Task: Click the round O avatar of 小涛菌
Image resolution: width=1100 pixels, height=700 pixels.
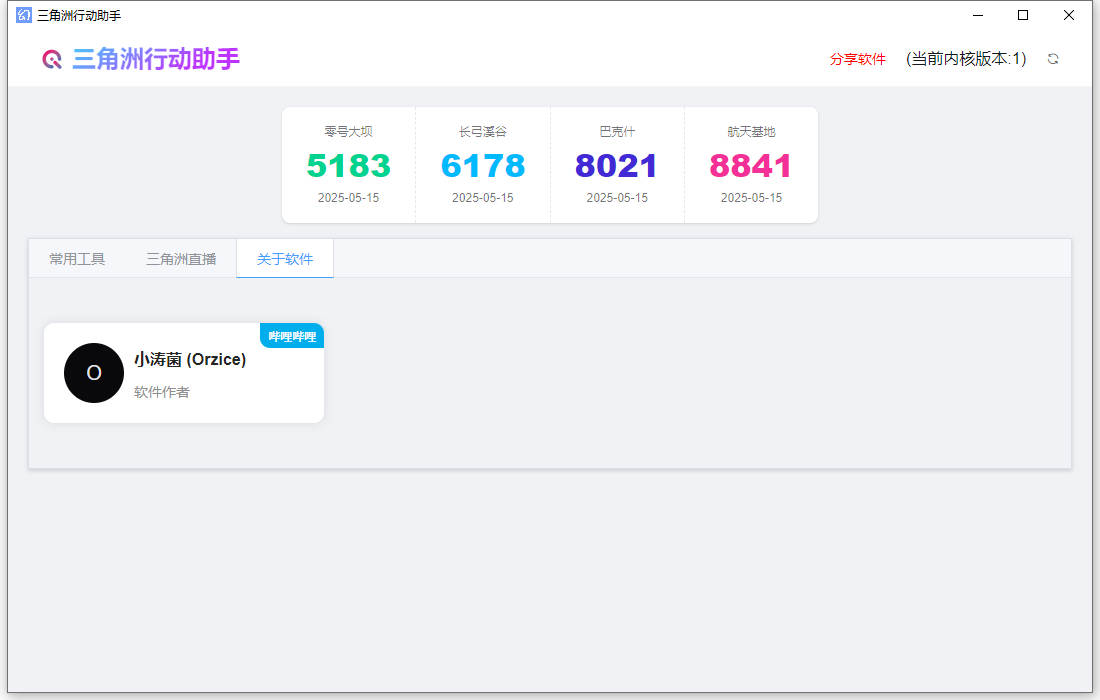Action: (94, 372)
